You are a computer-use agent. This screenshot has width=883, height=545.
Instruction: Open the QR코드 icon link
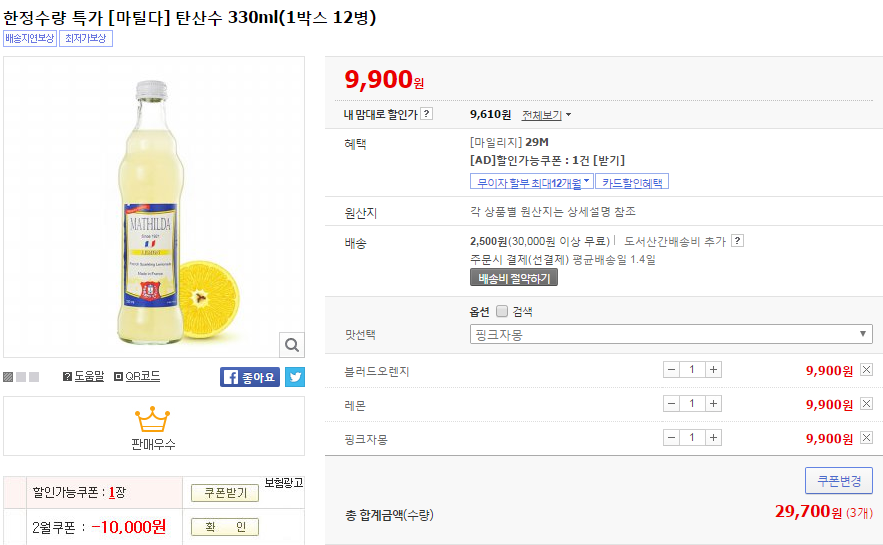tap(137, 377)
